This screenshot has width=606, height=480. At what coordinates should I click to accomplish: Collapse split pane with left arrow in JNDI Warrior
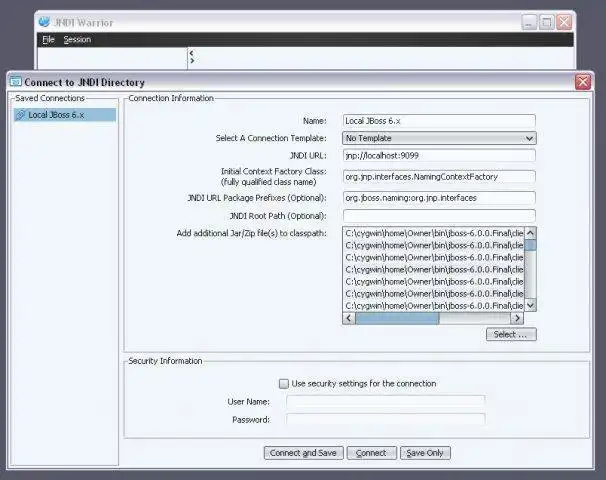pyautogui.click(x=191, y=53)
